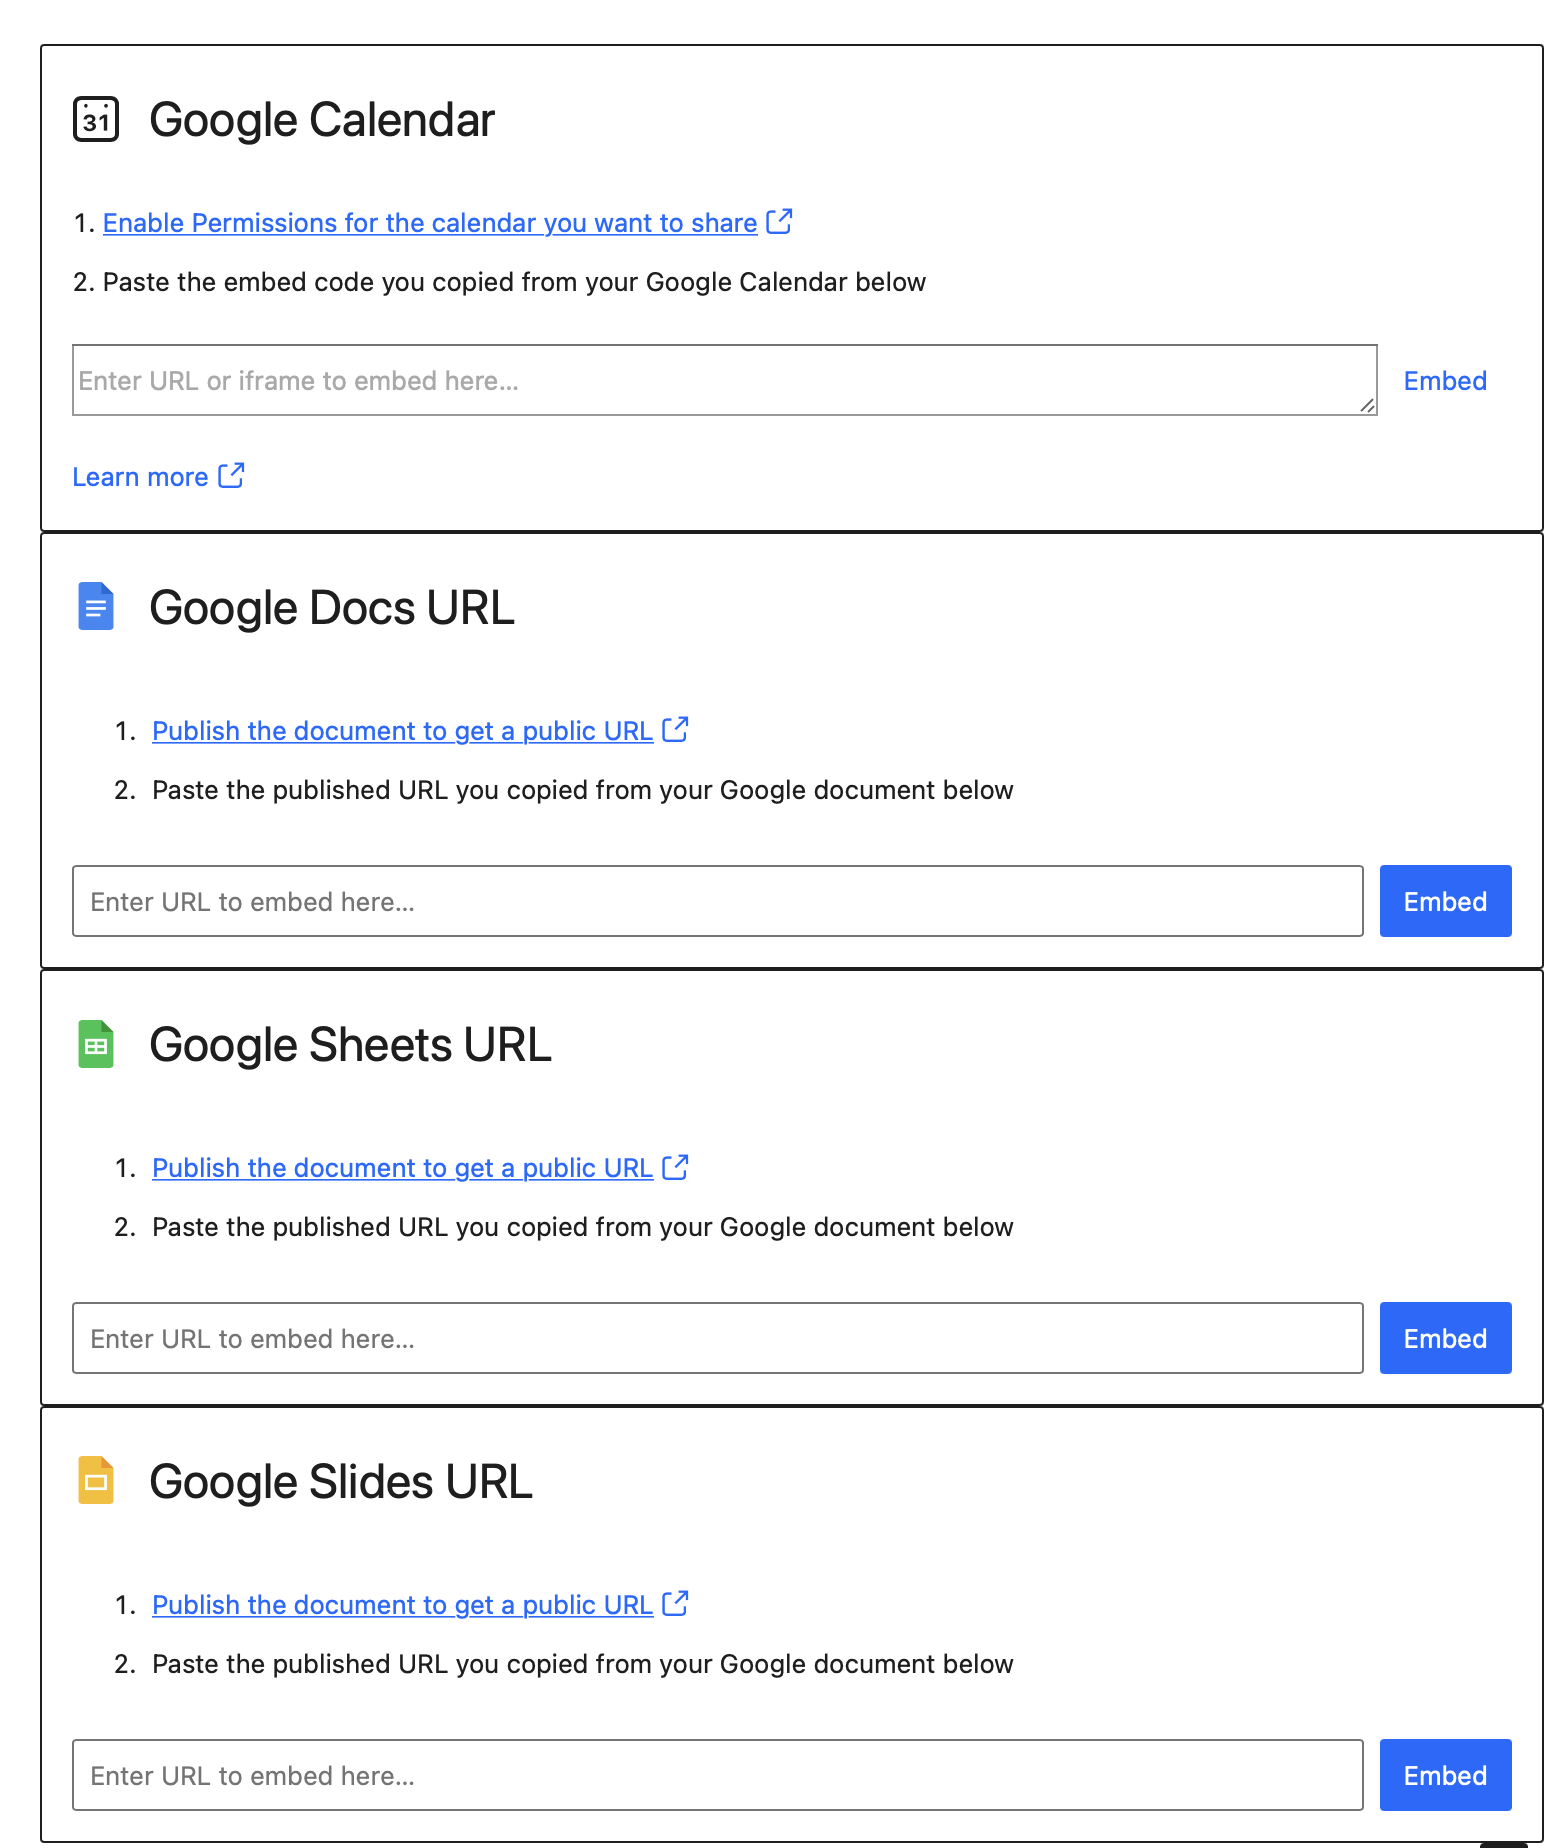Screen dimensions: 1556x1848
Task: Click the yellow Google Slides icon
Action: (96, 1481)
